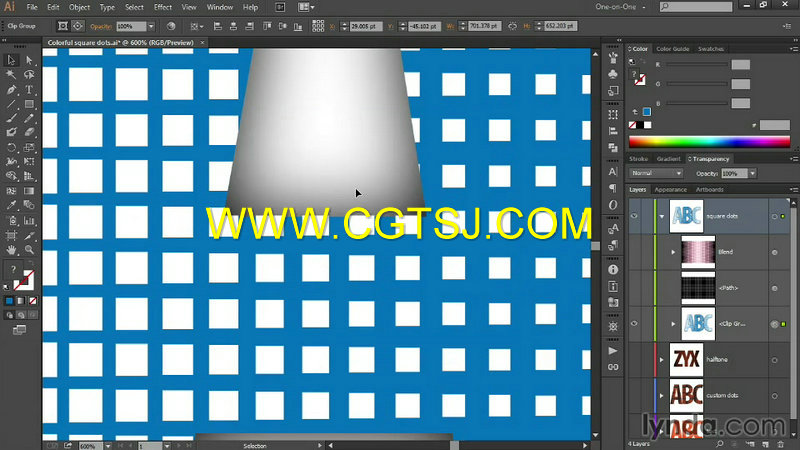Select the Magic Wand tool
The height and width of the screenshot is (450, 800).
tap(11, 74)
